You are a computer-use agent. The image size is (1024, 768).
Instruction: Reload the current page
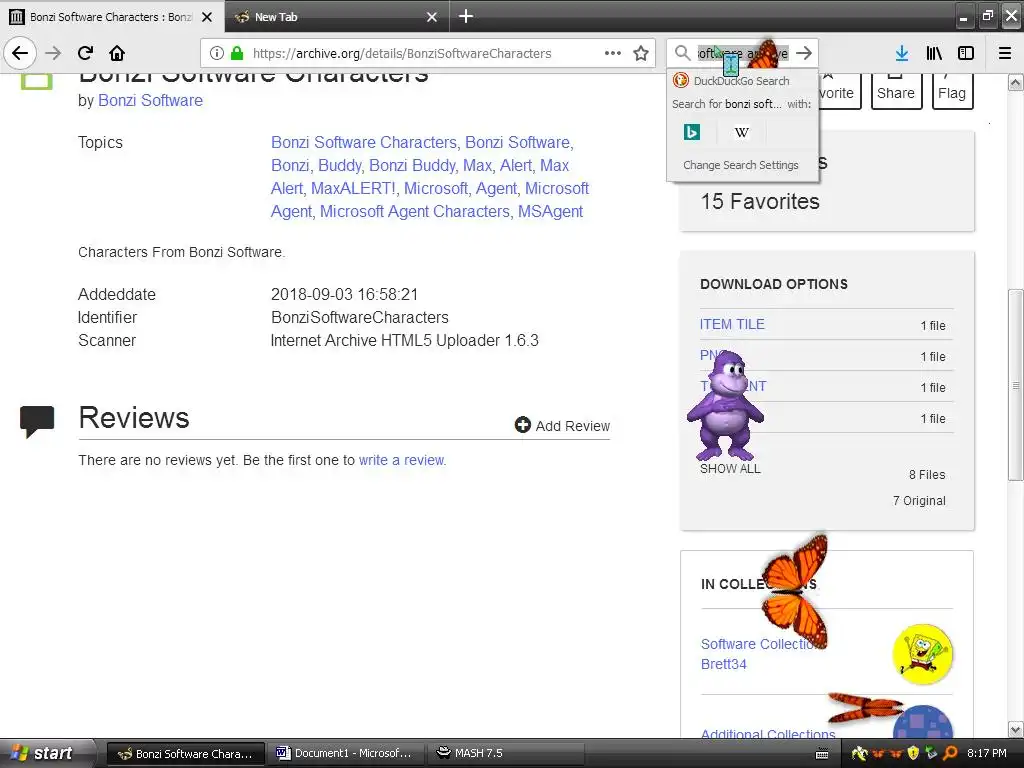(x=85, y=53)
